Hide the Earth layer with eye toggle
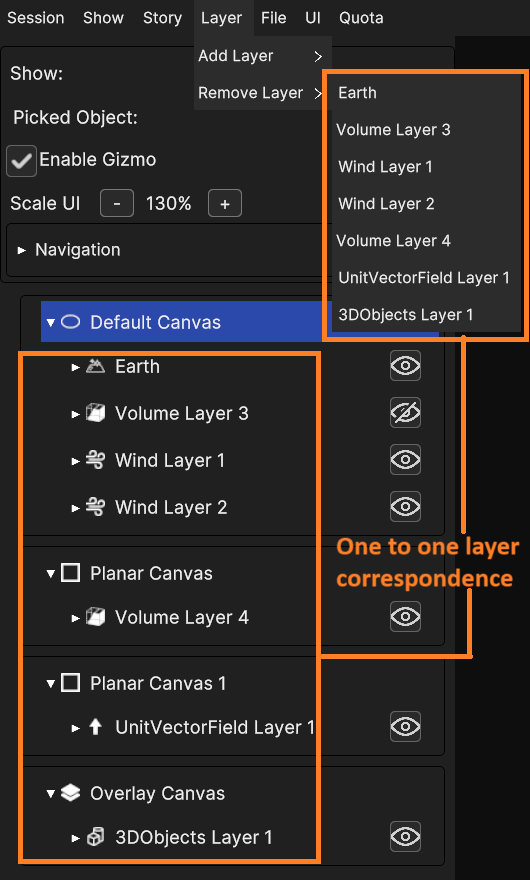The image size is (530, 880). click(405, 366)
